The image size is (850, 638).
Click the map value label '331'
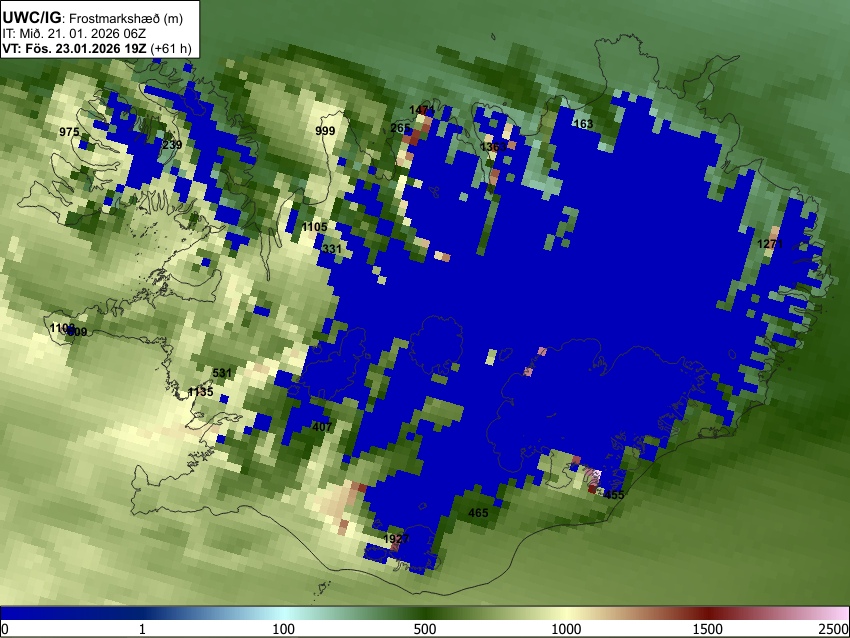(x=332, y=249)
